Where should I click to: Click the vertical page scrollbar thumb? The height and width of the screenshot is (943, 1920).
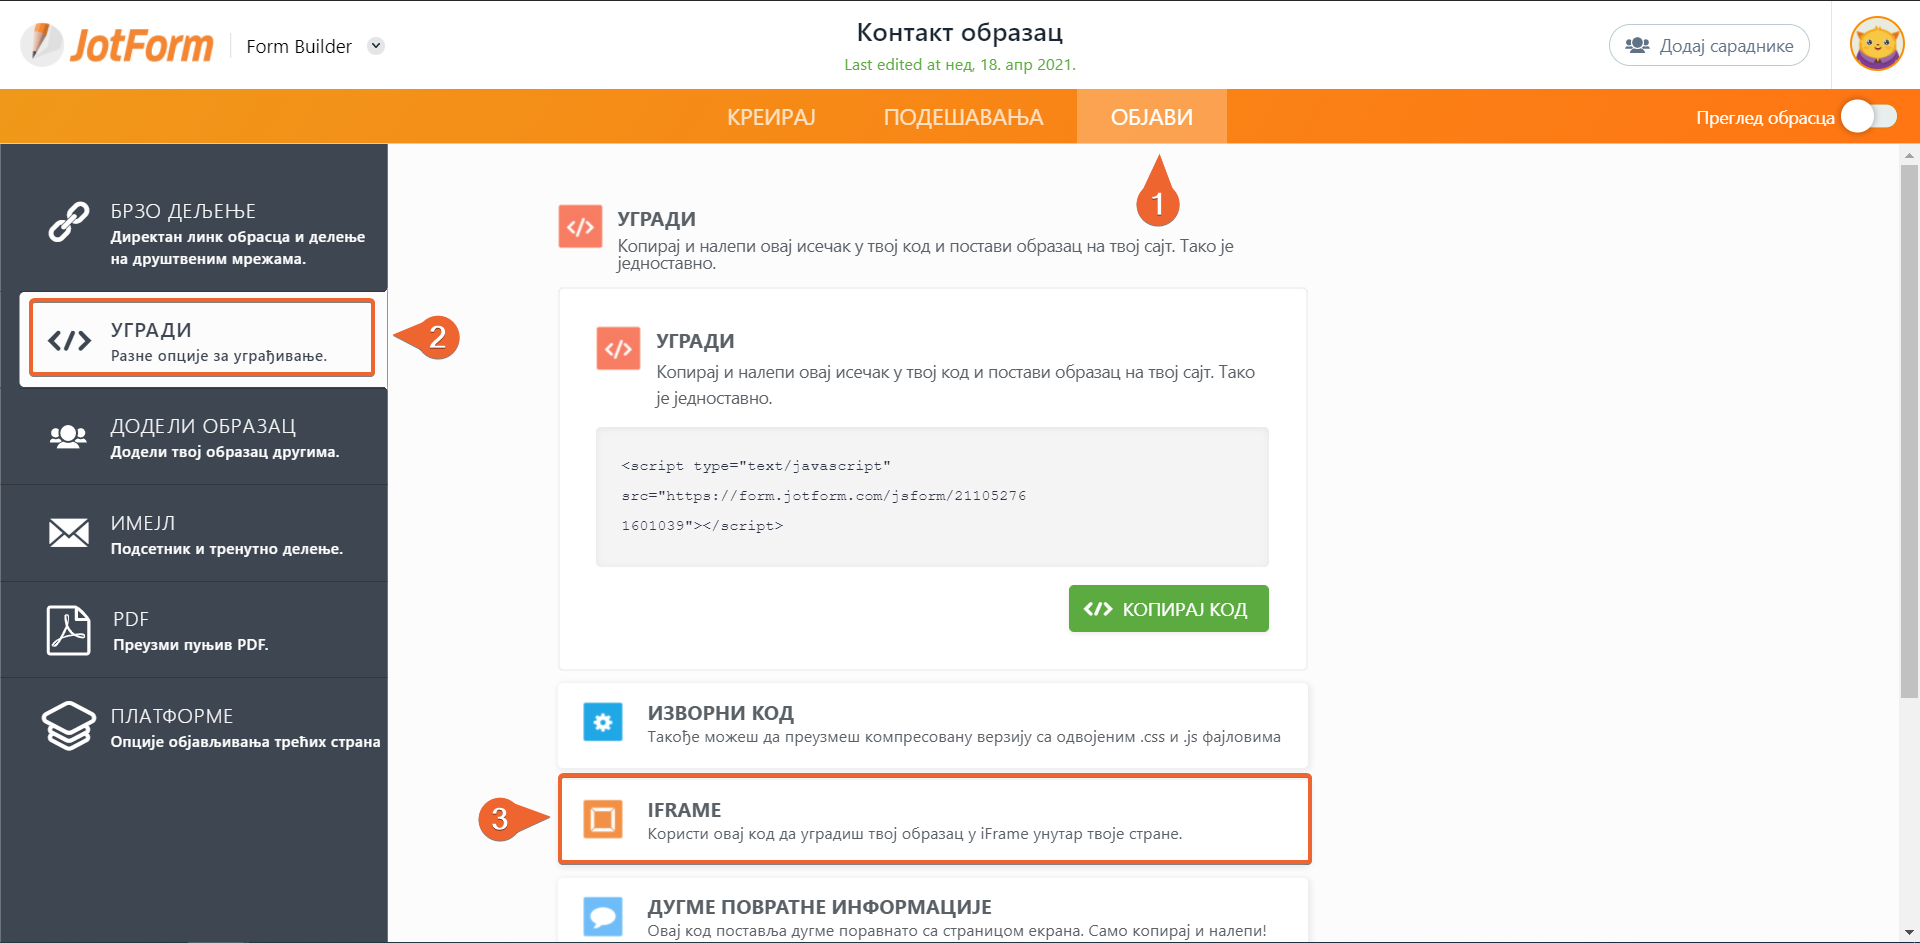coord(1909,430)
